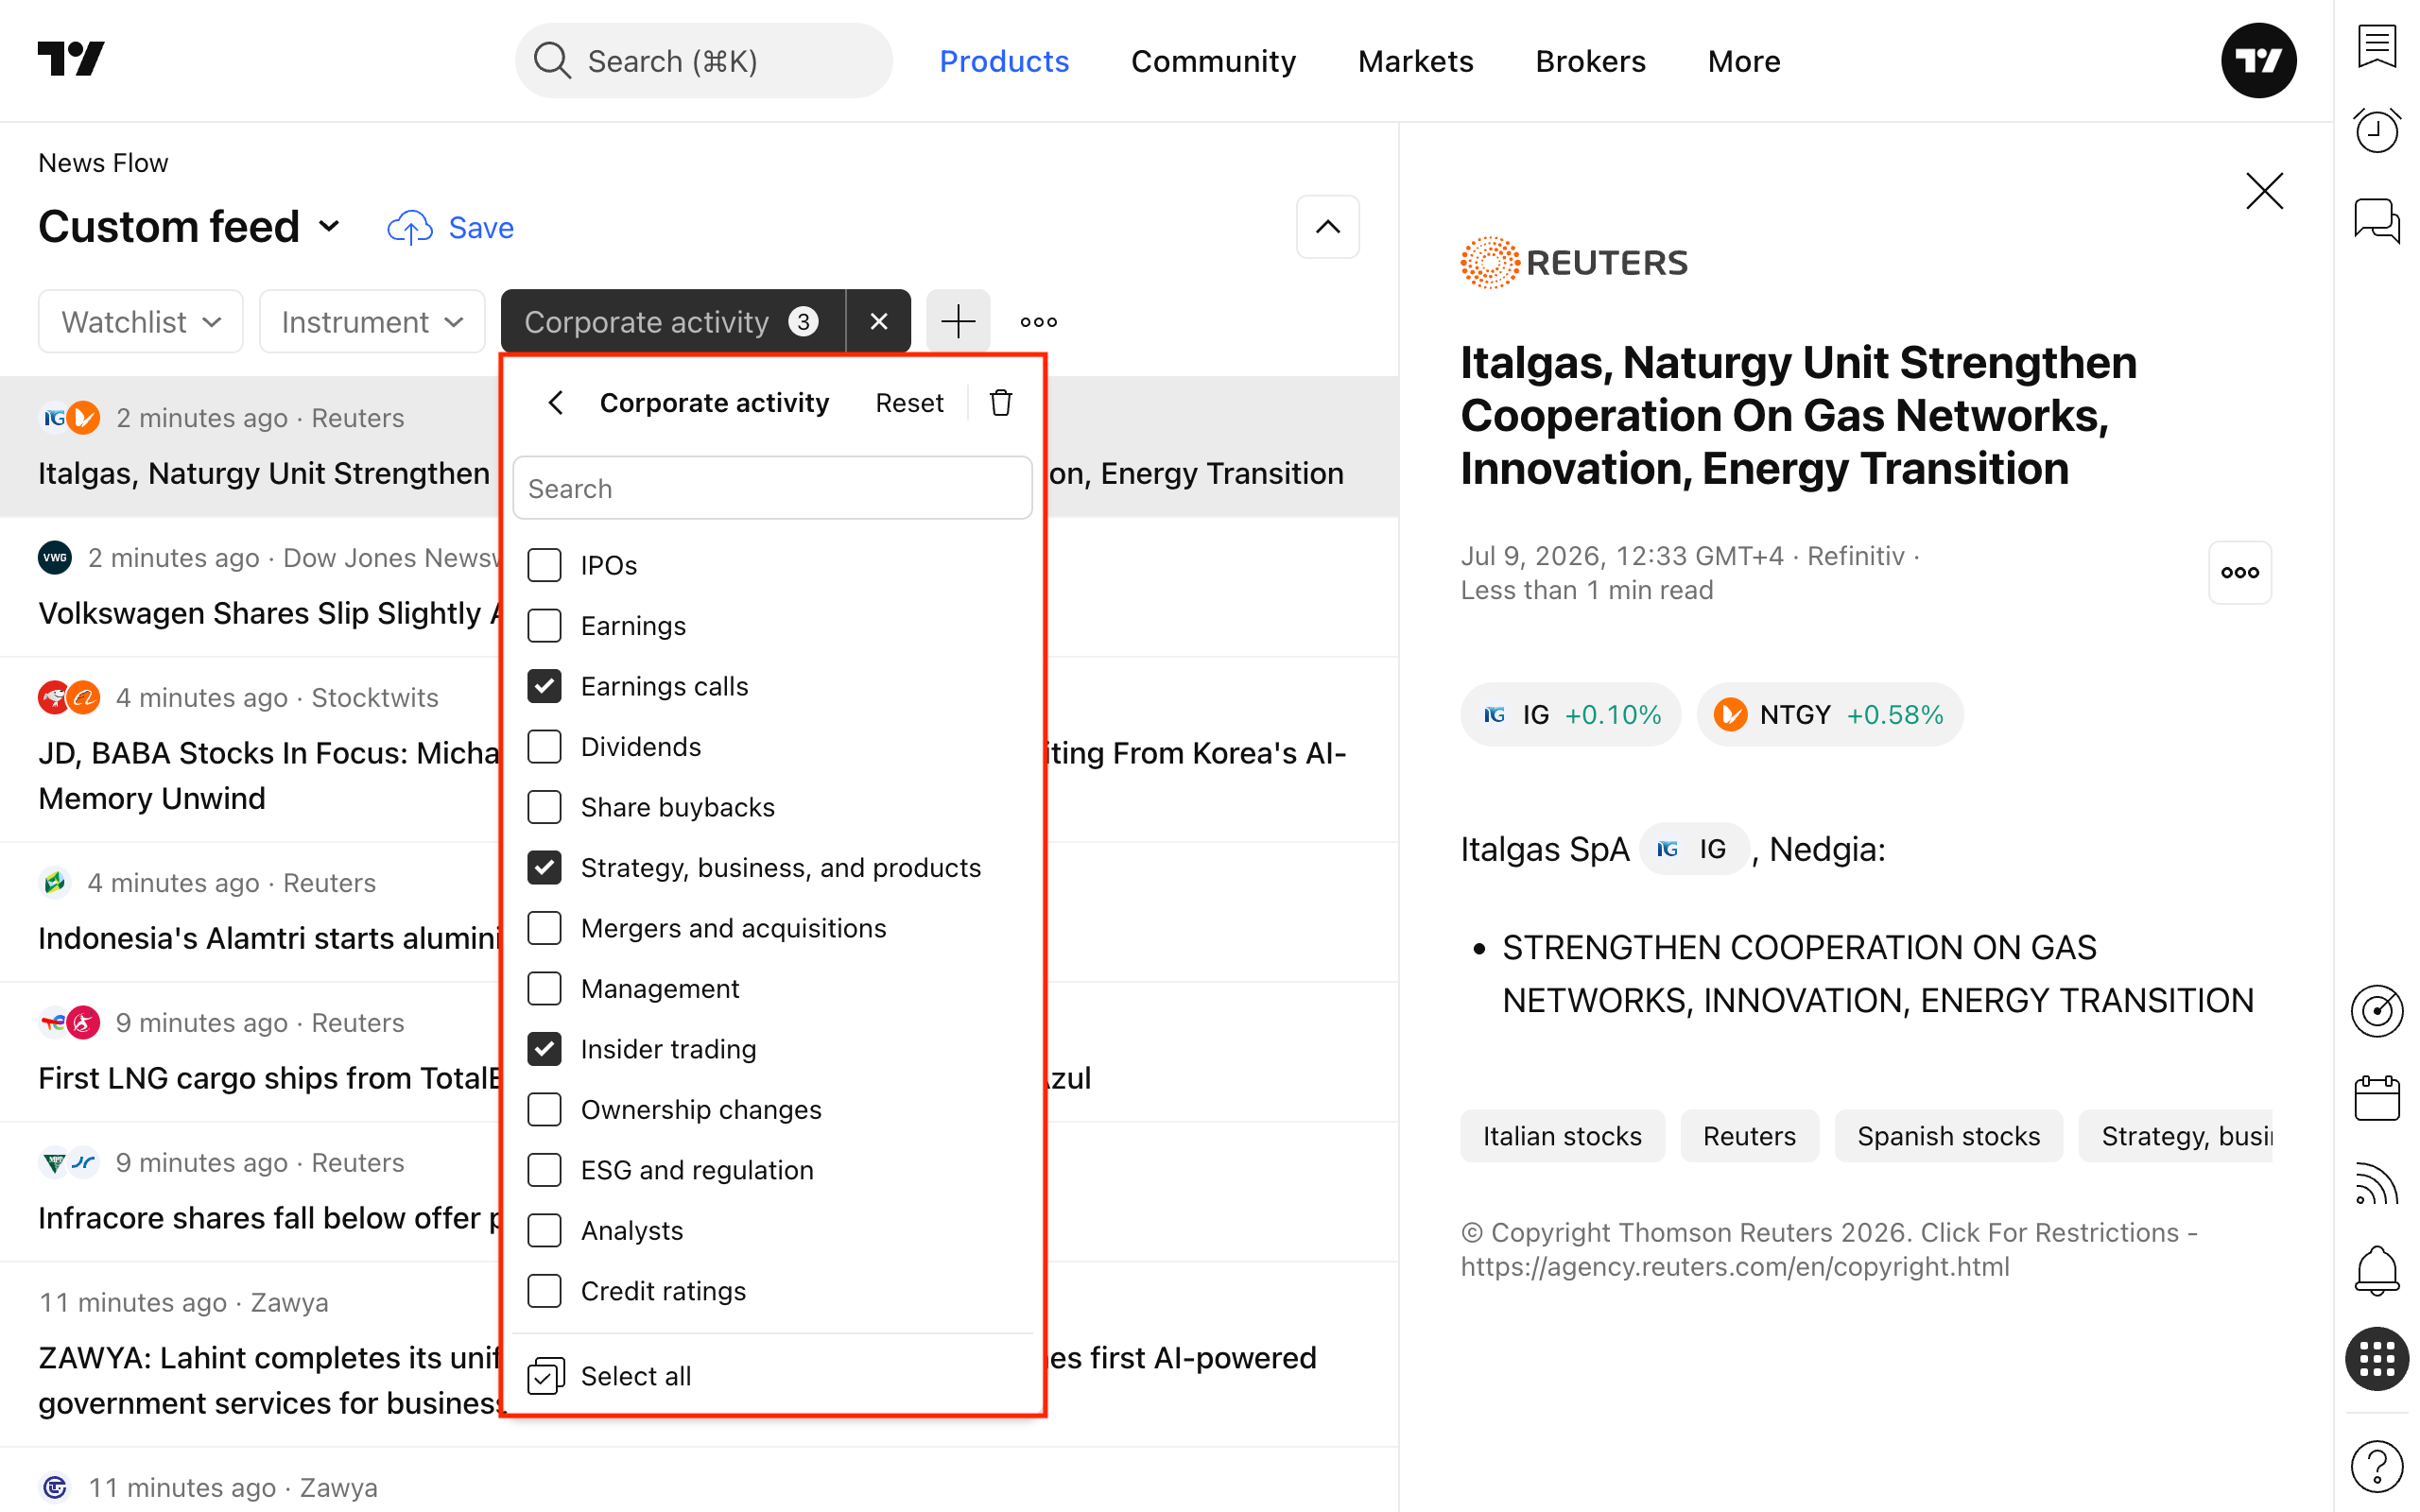Enable the Ownership changes checkbox

point(545,1110)
